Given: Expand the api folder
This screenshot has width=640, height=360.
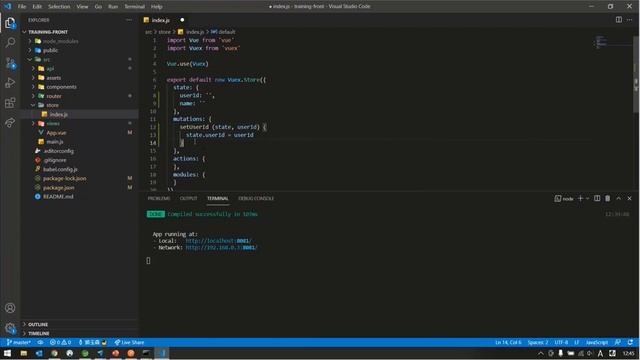Looking at the screenshot, I should click(33, 69).
